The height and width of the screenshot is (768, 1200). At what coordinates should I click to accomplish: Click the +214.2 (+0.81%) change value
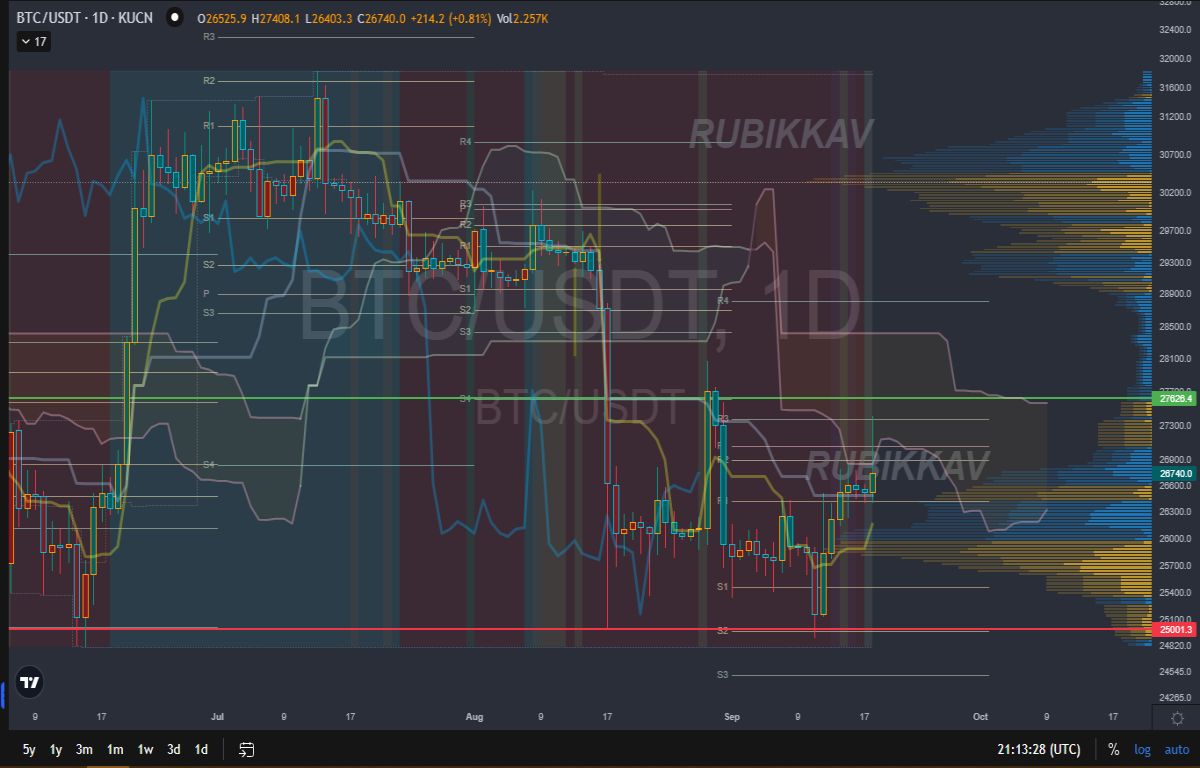pyautogui.click(x=451, y=19)
